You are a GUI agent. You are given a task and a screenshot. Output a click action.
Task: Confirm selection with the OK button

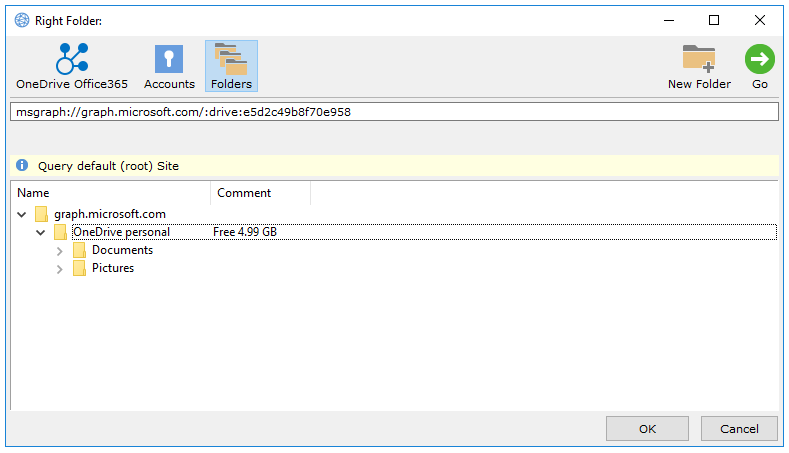click(x=647, y=429)
